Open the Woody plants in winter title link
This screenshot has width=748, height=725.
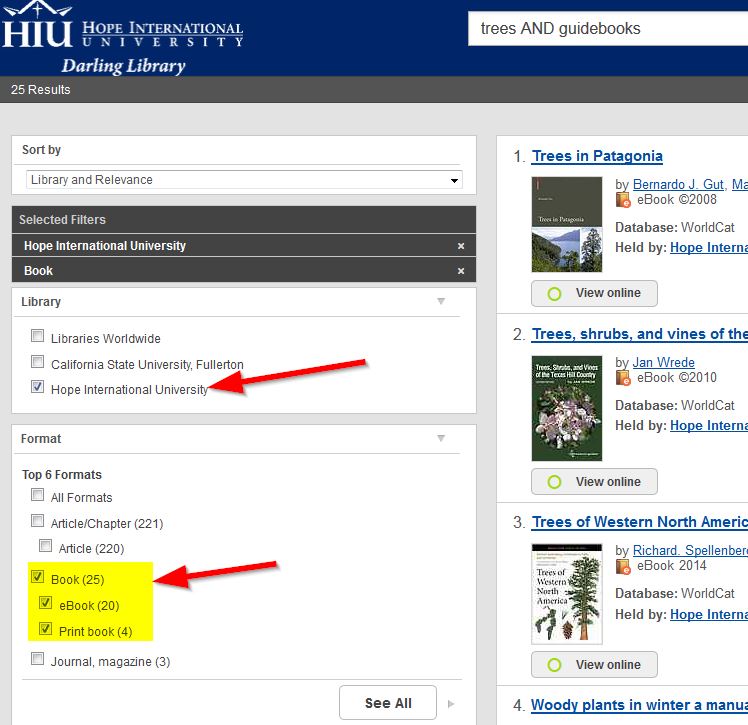point(639,705)
